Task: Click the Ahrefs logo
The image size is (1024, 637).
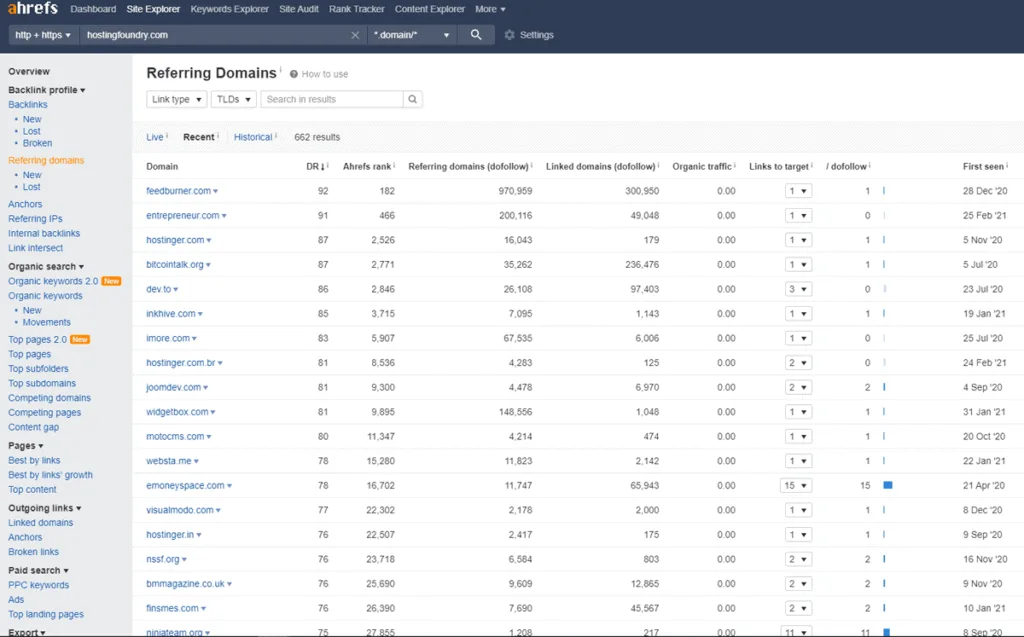Action: 33,8
